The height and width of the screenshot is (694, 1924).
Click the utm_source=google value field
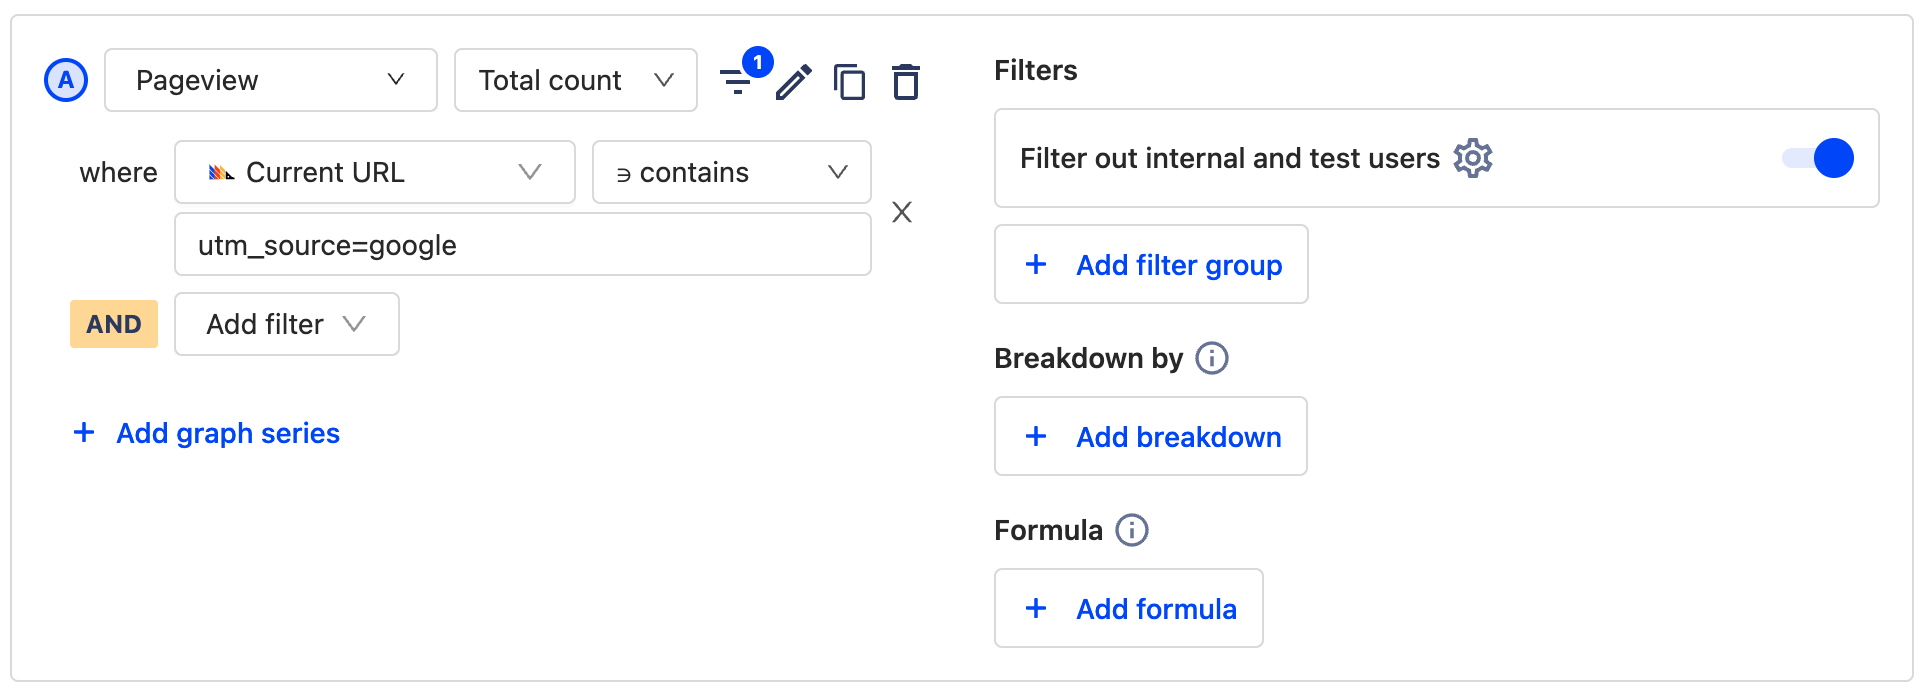click(x=523, y=244)
